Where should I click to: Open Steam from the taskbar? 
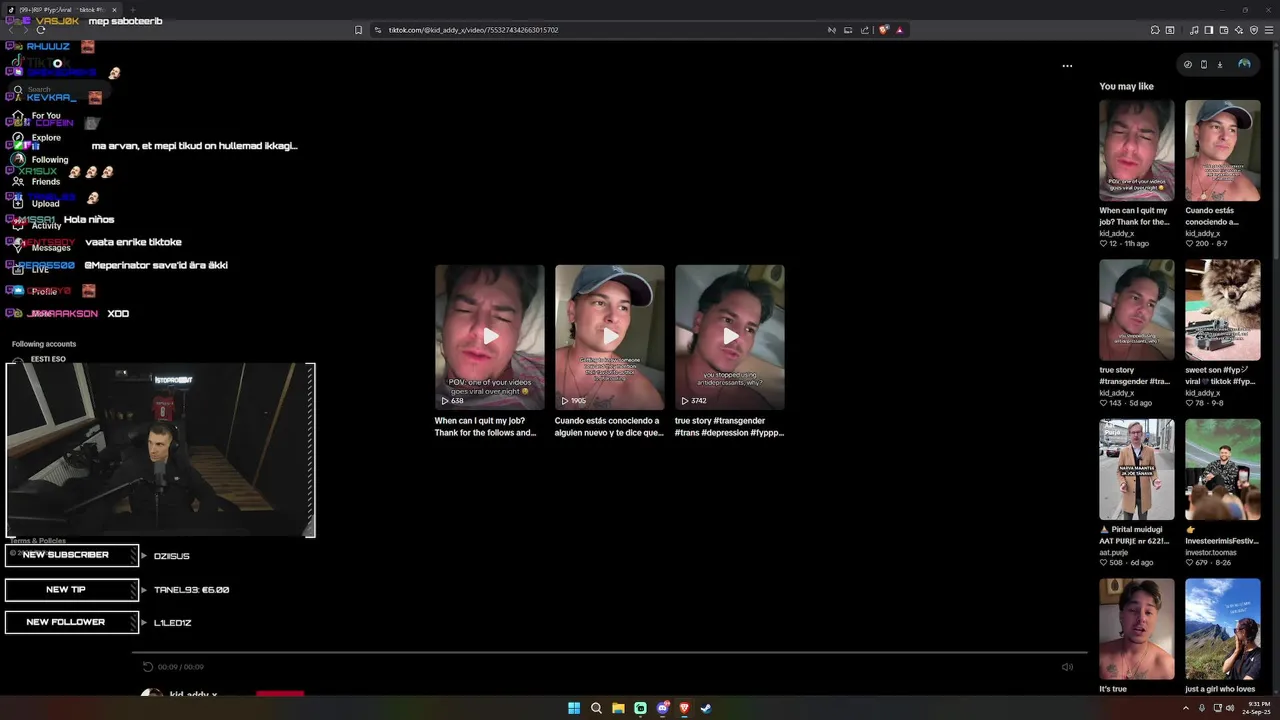pyautogui.click(x=706, y=708)
